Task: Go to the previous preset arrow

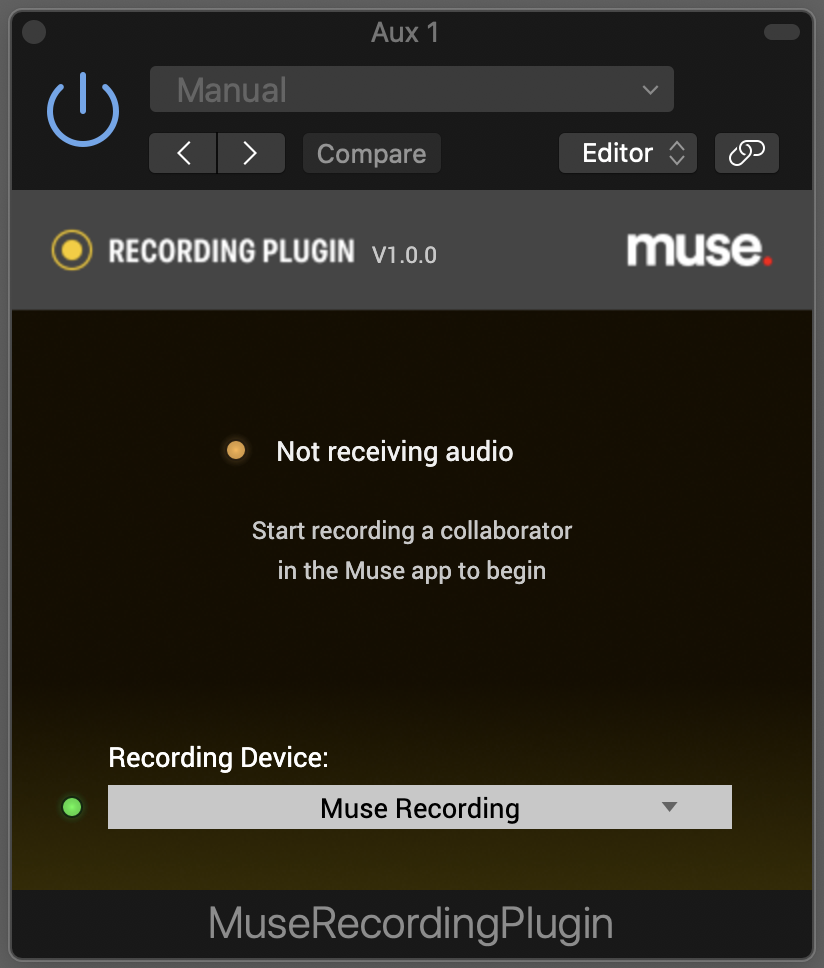Action: 183,153
